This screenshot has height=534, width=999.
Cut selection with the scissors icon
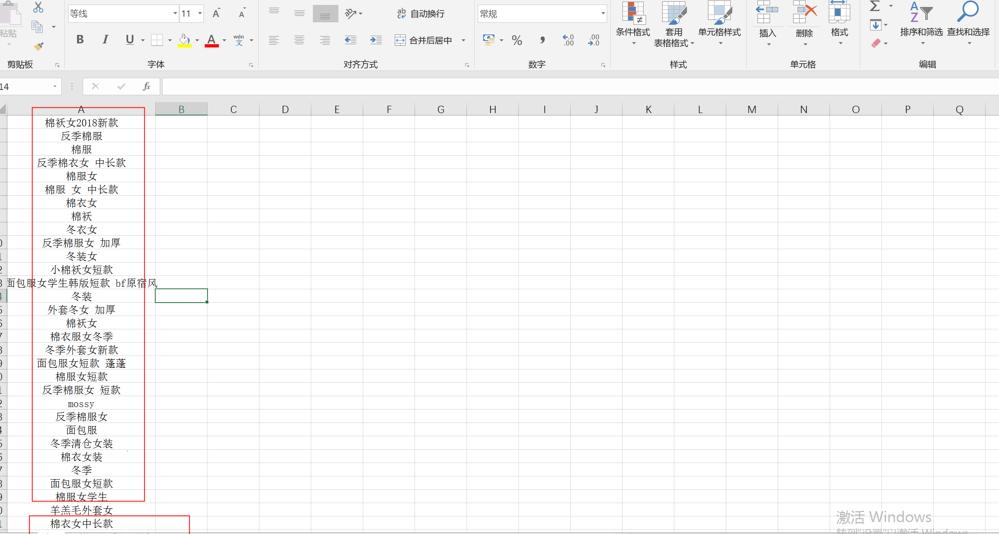pos(38,8)
